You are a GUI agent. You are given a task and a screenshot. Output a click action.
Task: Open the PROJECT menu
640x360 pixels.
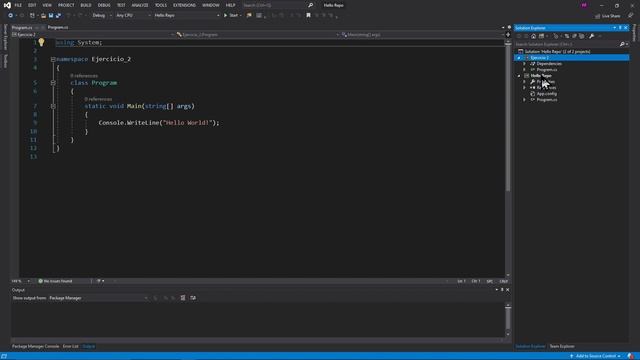(66, 5)
